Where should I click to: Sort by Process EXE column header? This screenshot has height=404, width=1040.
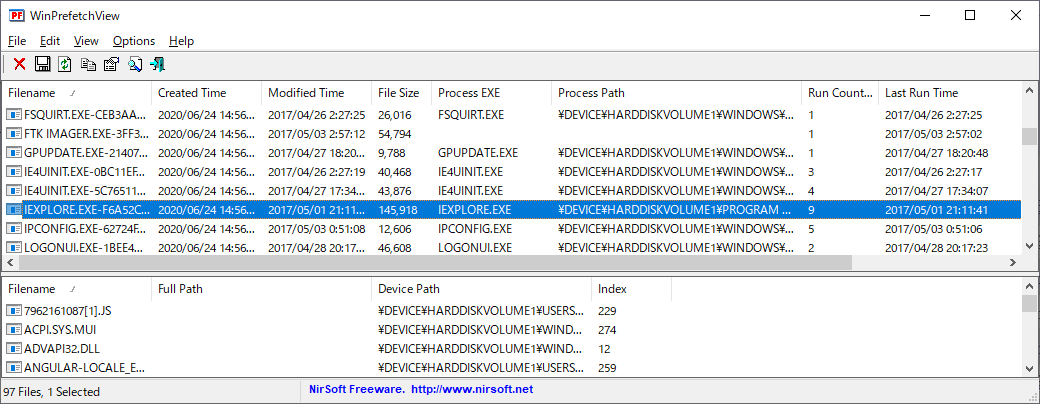tap(491, 93)
